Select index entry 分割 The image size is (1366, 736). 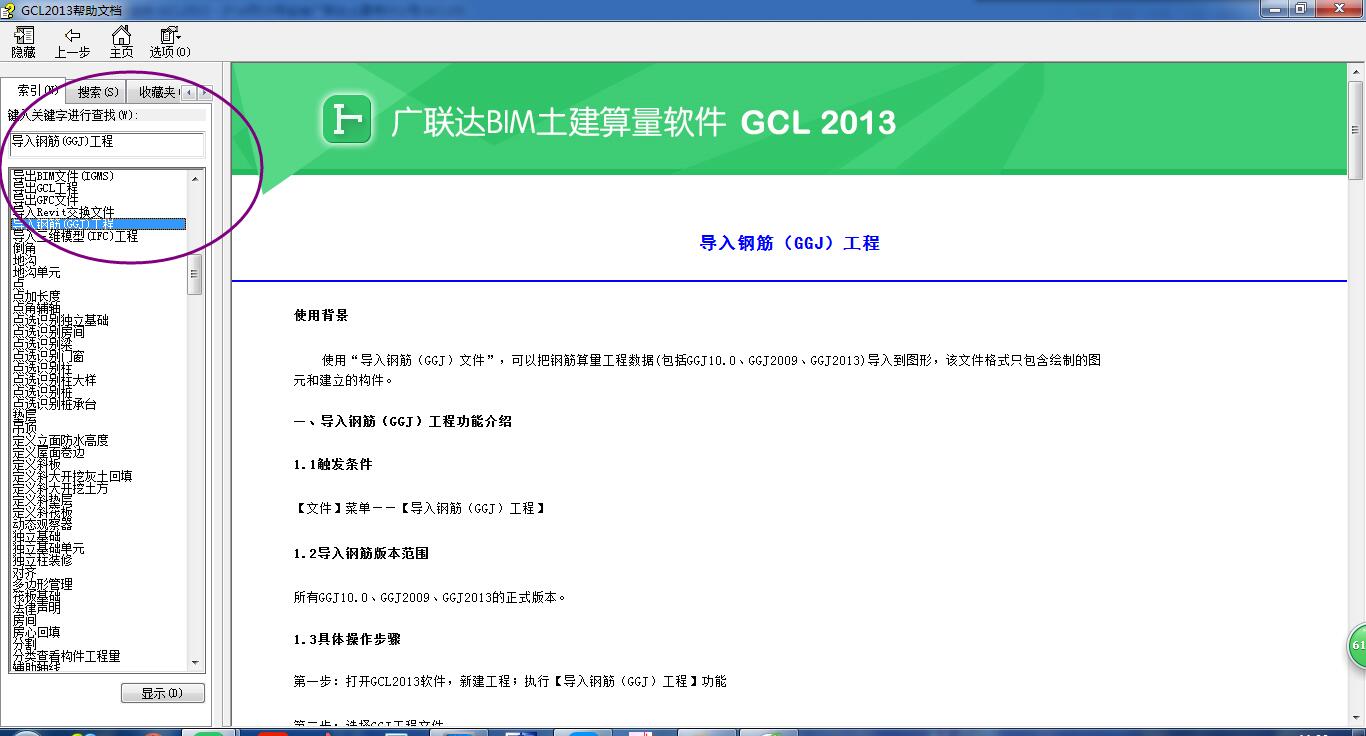point(24,644)
